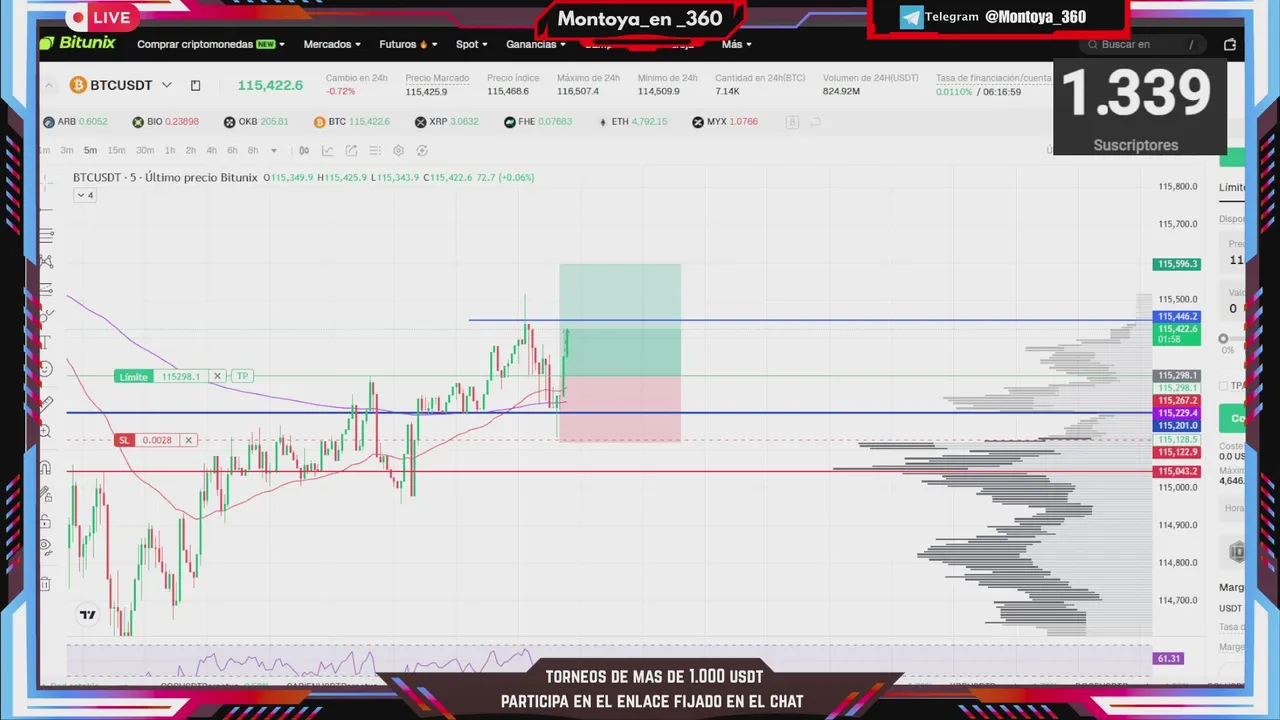
Task: Select the 5m timeframe
Action: point(90,151)
